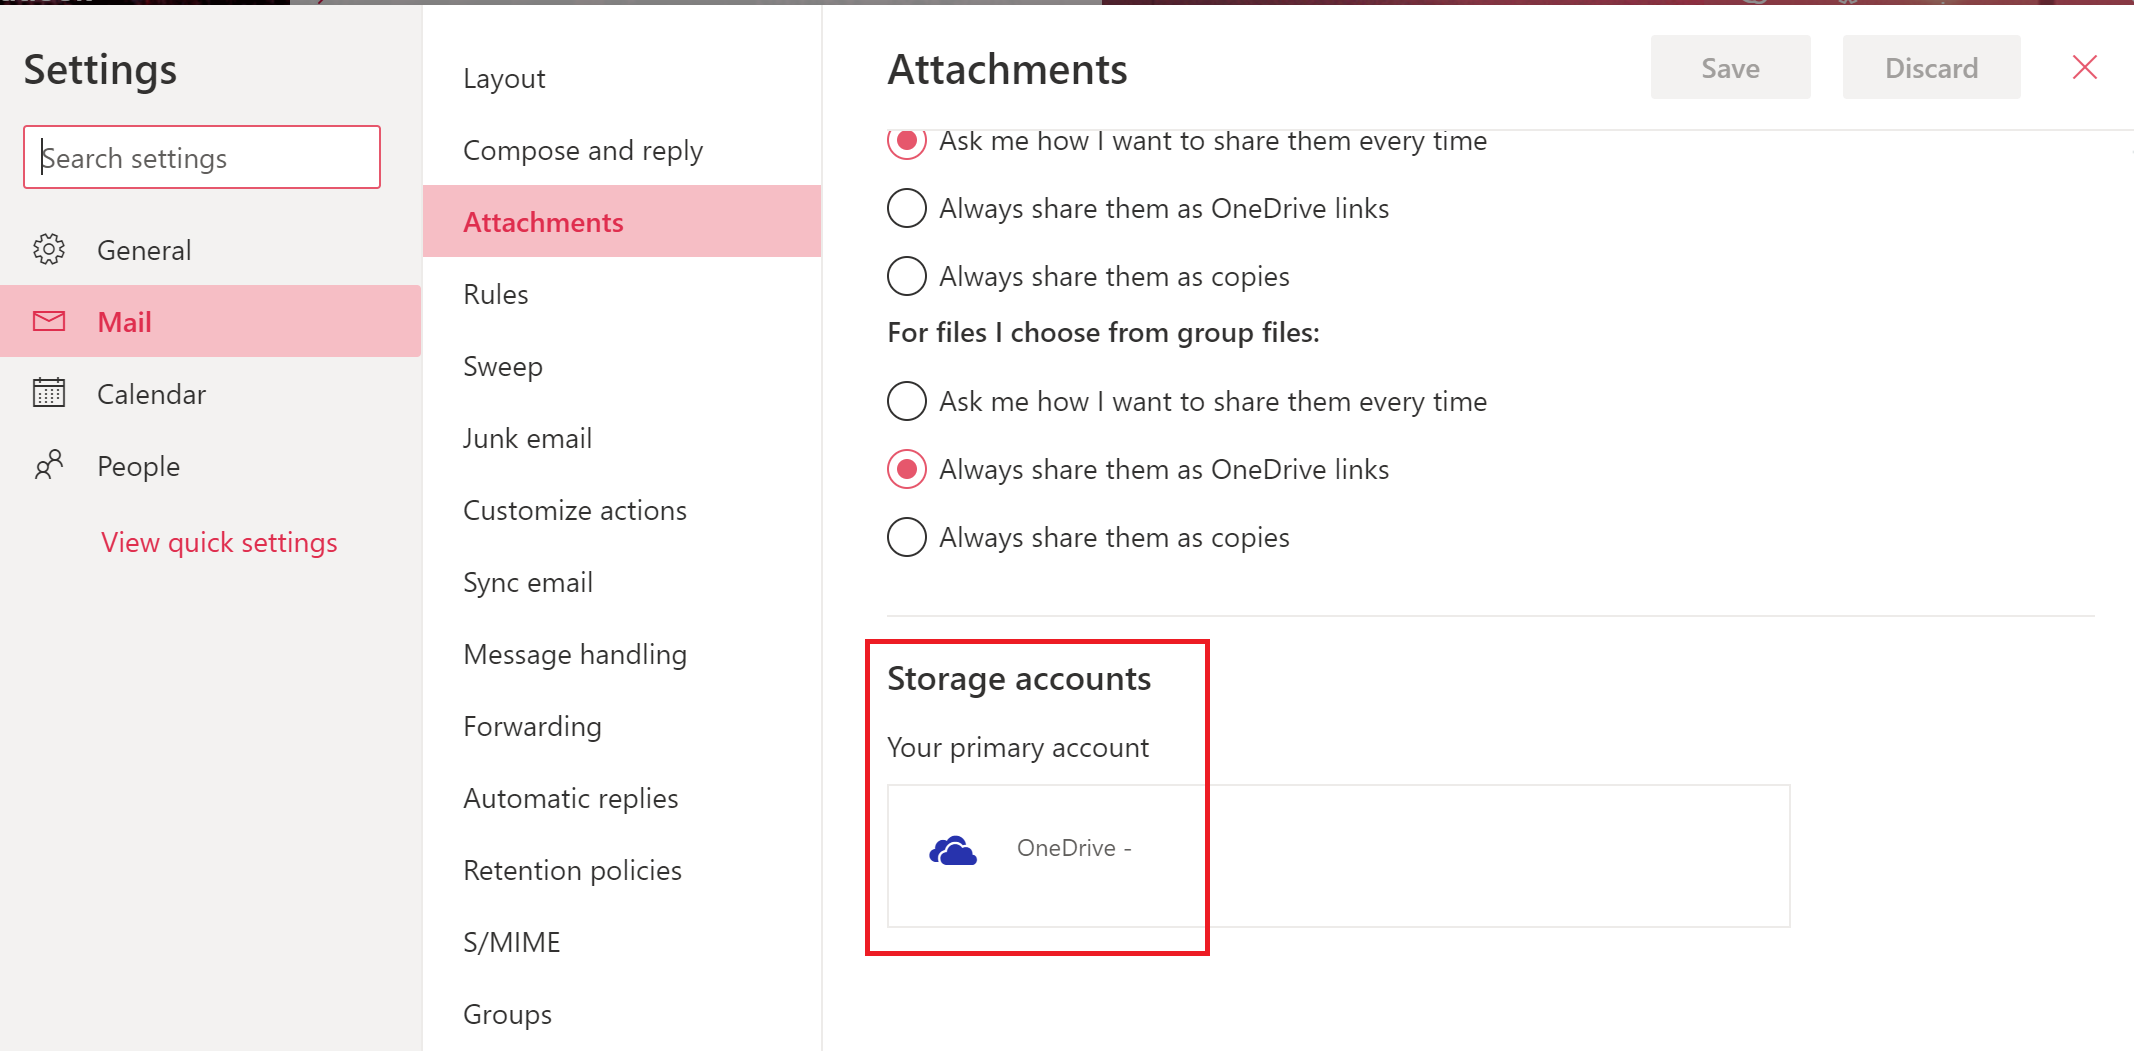Screen dimensions: 2134x1051
Task: Choose copies option for group files
Action: [907, 537]
